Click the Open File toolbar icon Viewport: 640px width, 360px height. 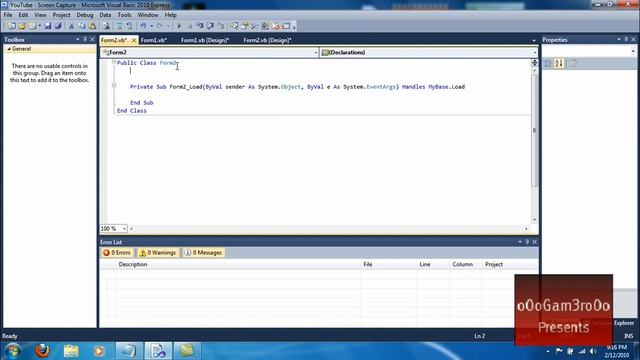point(22,26)
